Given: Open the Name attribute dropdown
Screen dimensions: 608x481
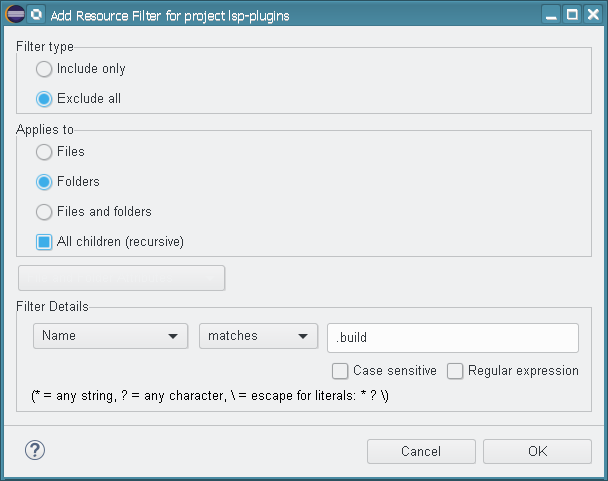Looking at the screenshot, I should (111, 337).
